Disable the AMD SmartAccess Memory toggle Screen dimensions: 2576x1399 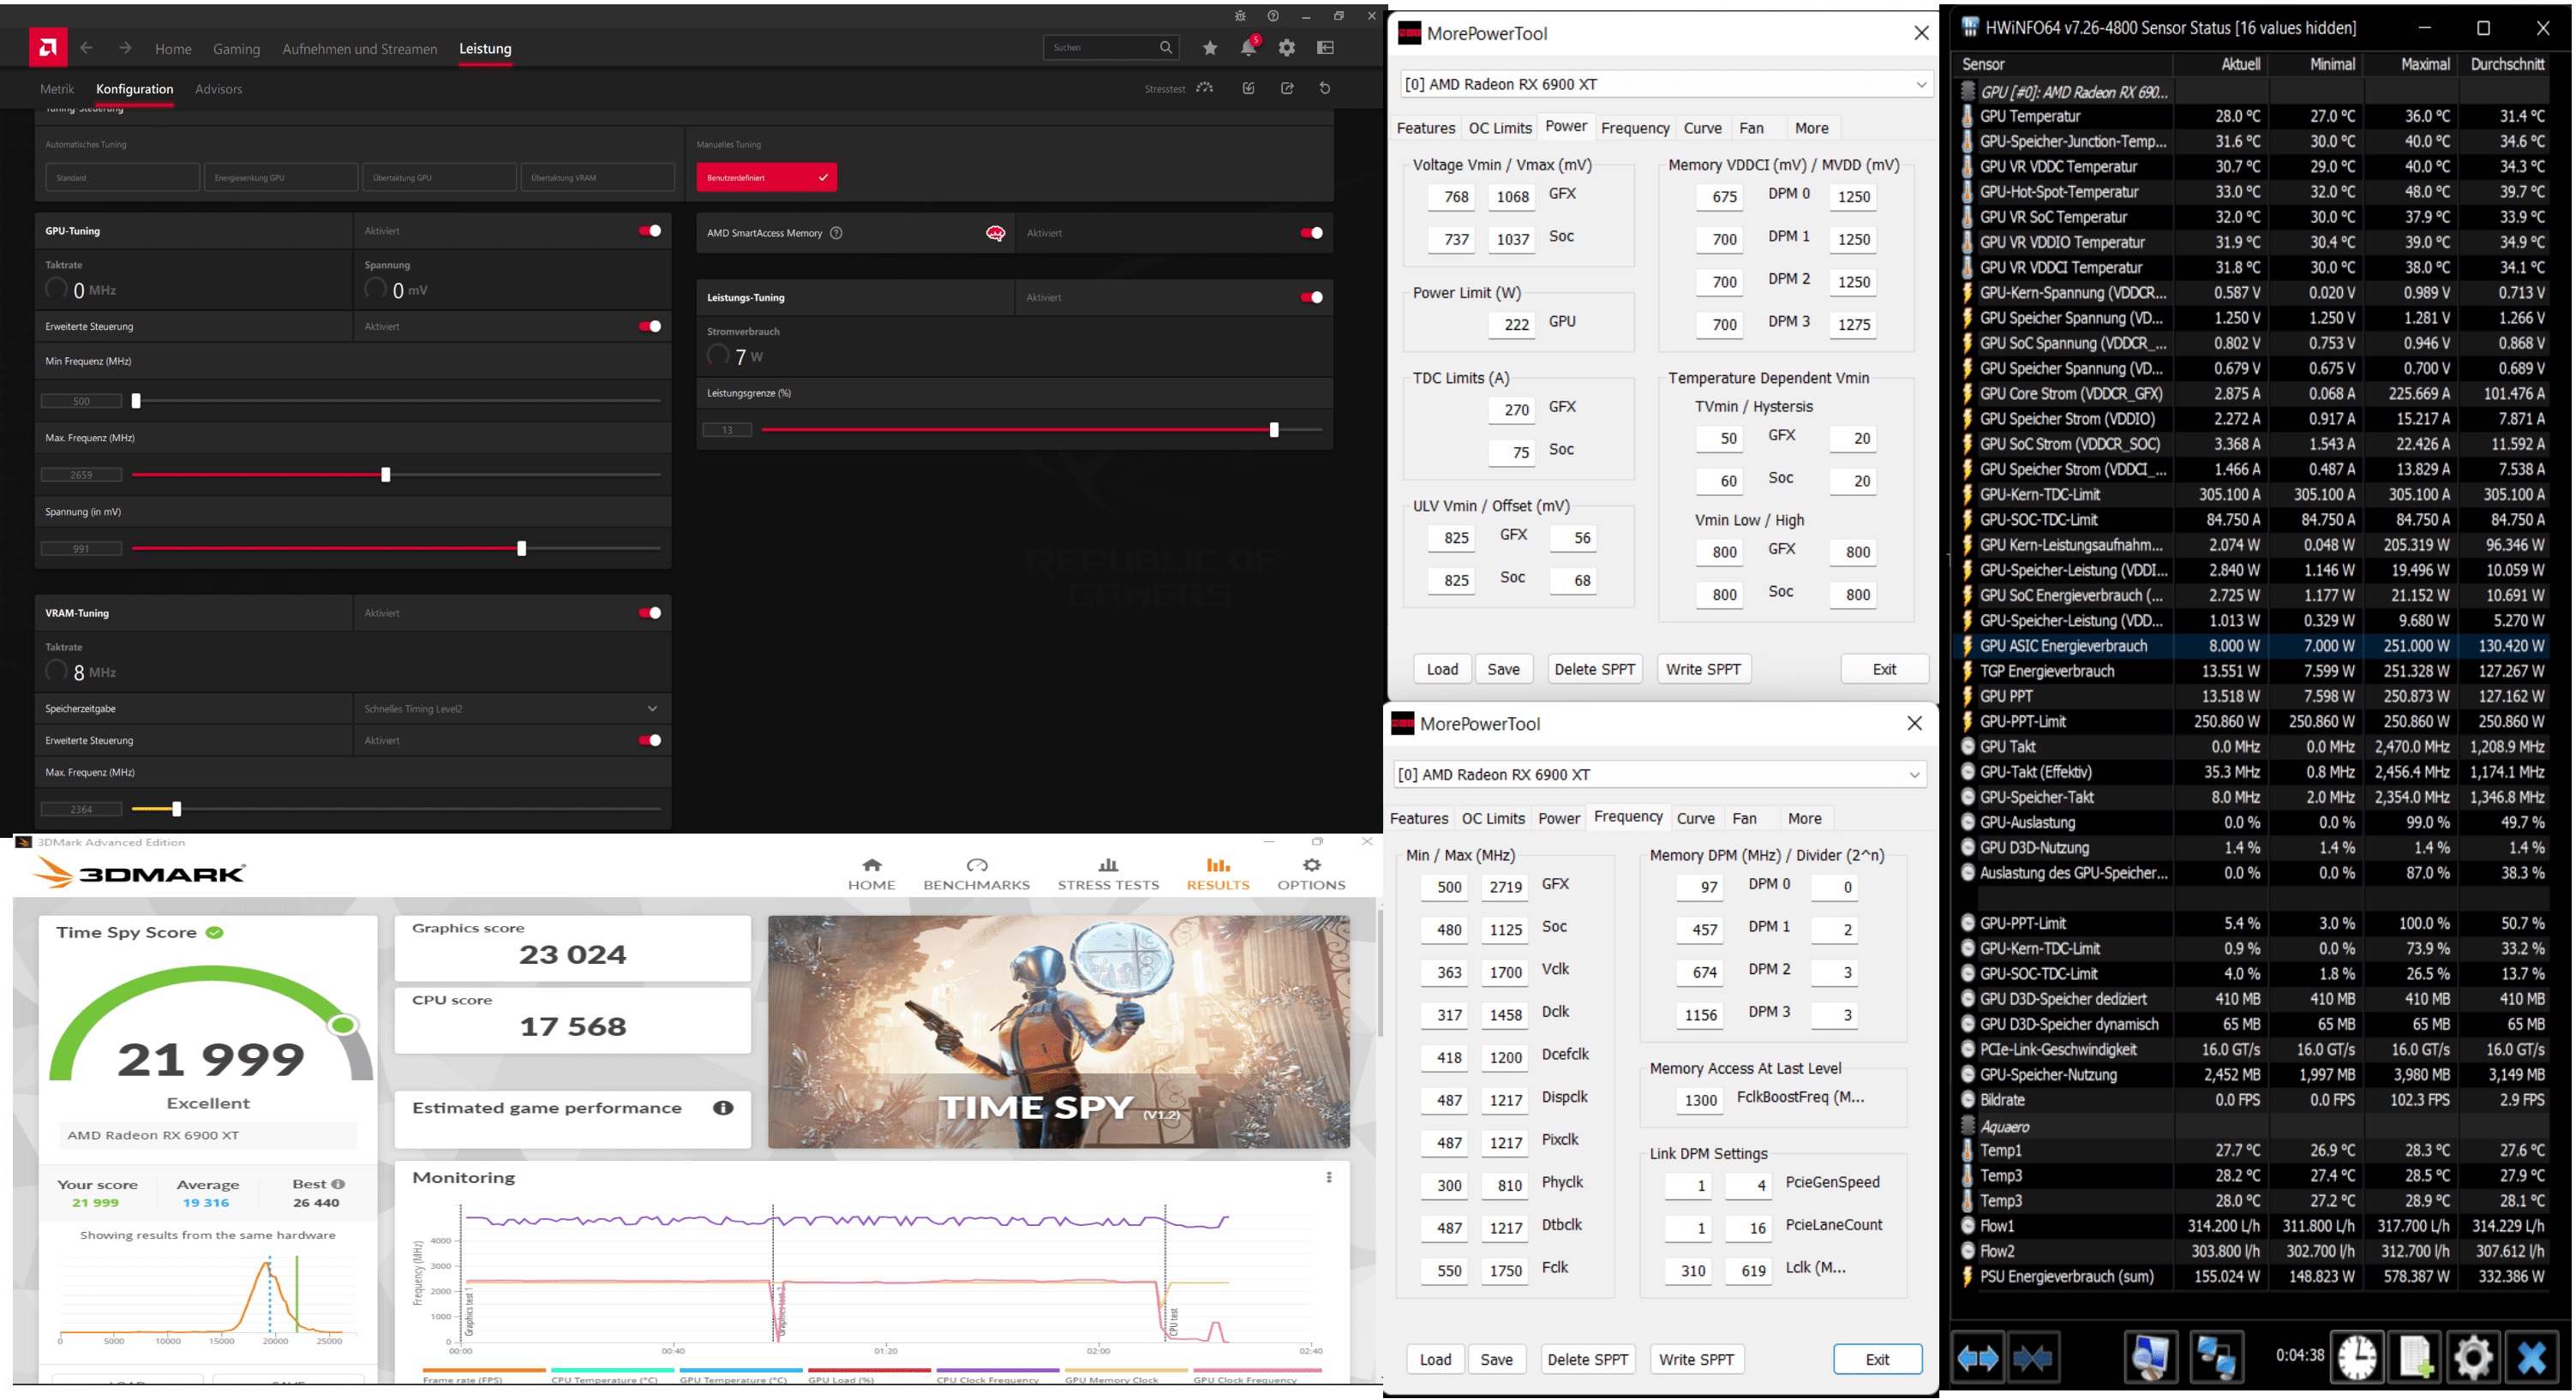click(x=1311, y=233)
